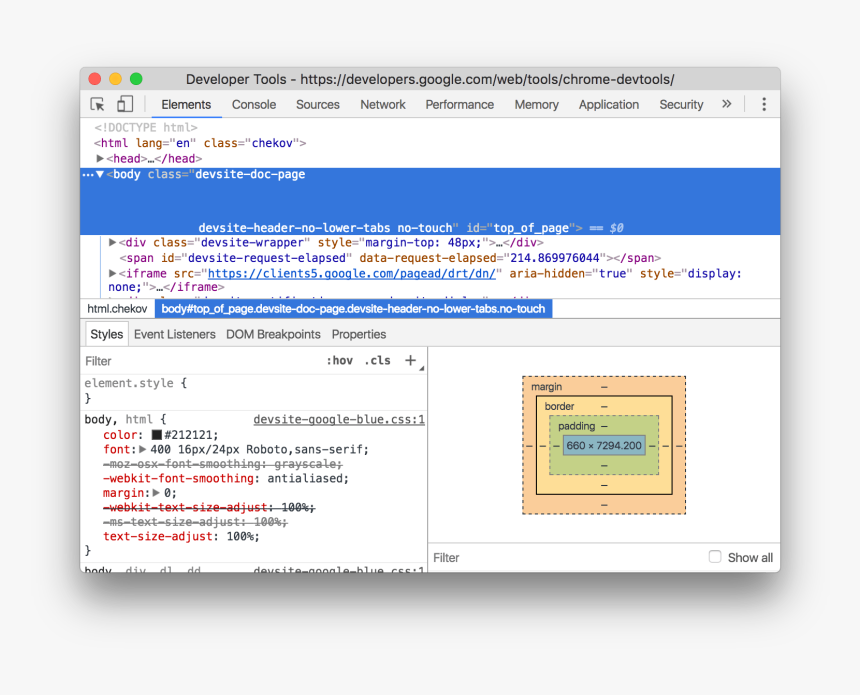Click the ellipsis beside the body element
Screen dimensions: 860x695
(88, 175)
